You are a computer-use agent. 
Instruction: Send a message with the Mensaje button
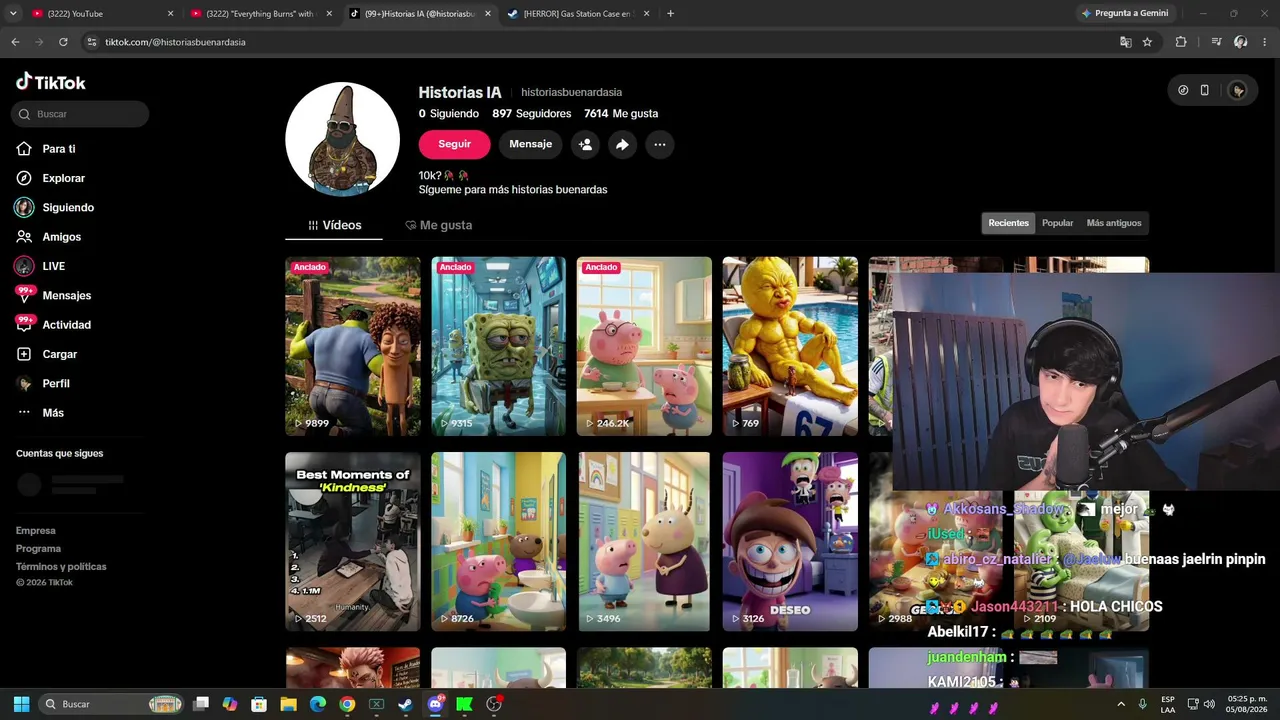pyautogui.click(x=530, y=144)
